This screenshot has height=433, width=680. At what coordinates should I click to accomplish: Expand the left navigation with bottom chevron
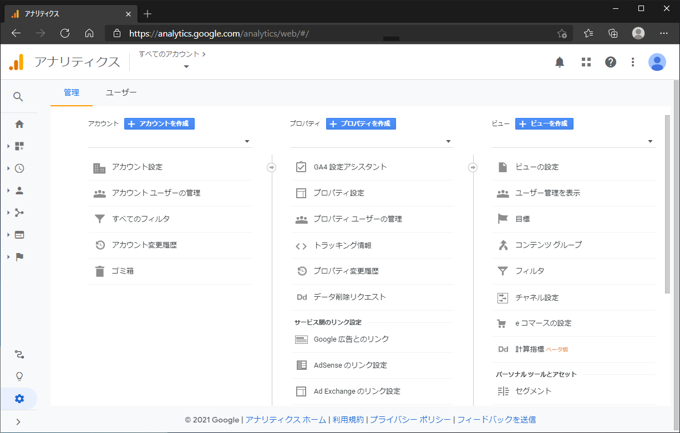[x=18, y=421]
